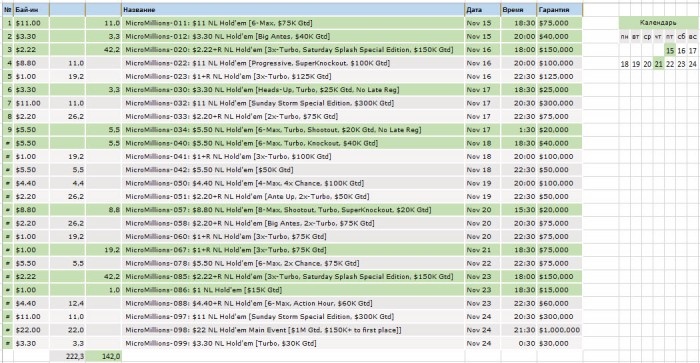700x363 pixels.
Task: Click the $15,000 guarantee cell
Action: (x=560, y=290)
